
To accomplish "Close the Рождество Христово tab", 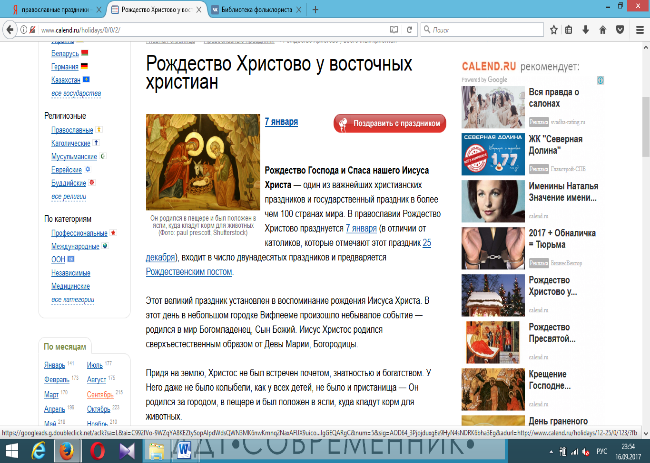I will (x=199, y=10).
